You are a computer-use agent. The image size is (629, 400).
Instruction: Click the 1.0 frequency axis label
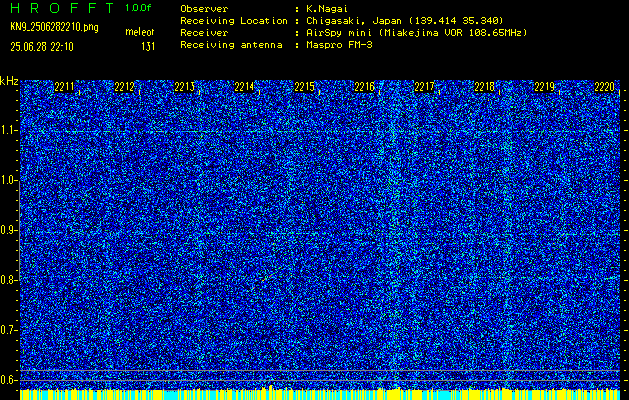(8, 181)
